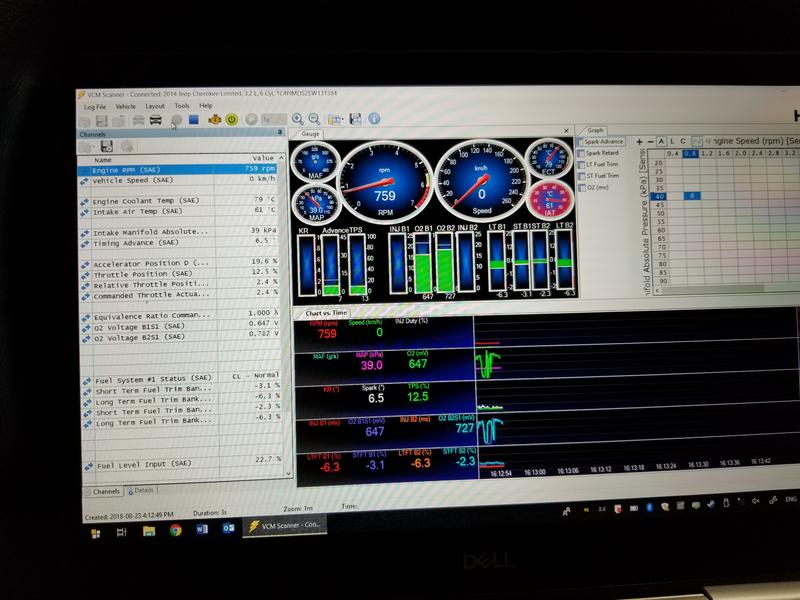Click the VCM Scanner taskbar button

pos(284,525)
